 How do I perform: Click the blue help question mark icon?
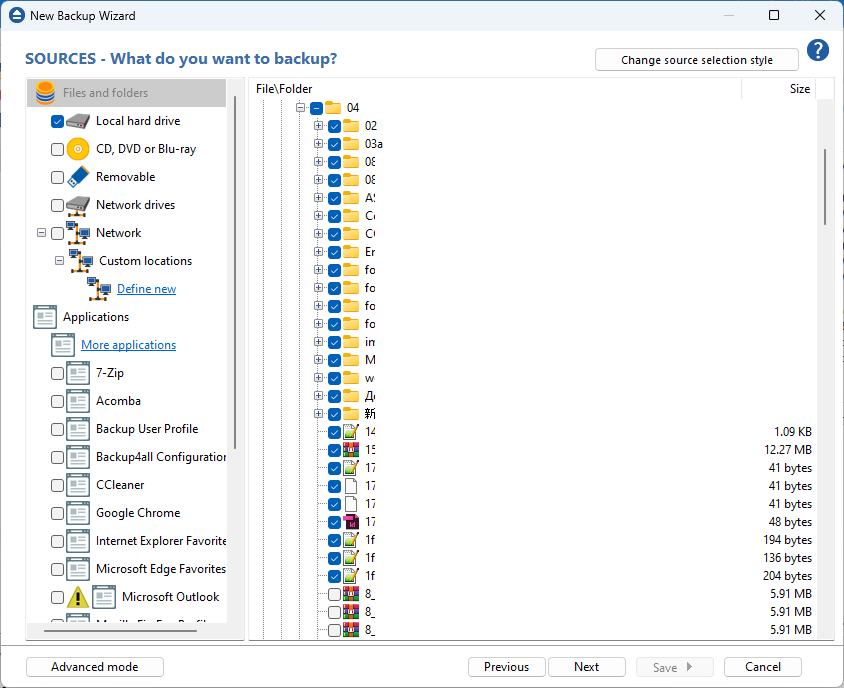coord(818,51)
